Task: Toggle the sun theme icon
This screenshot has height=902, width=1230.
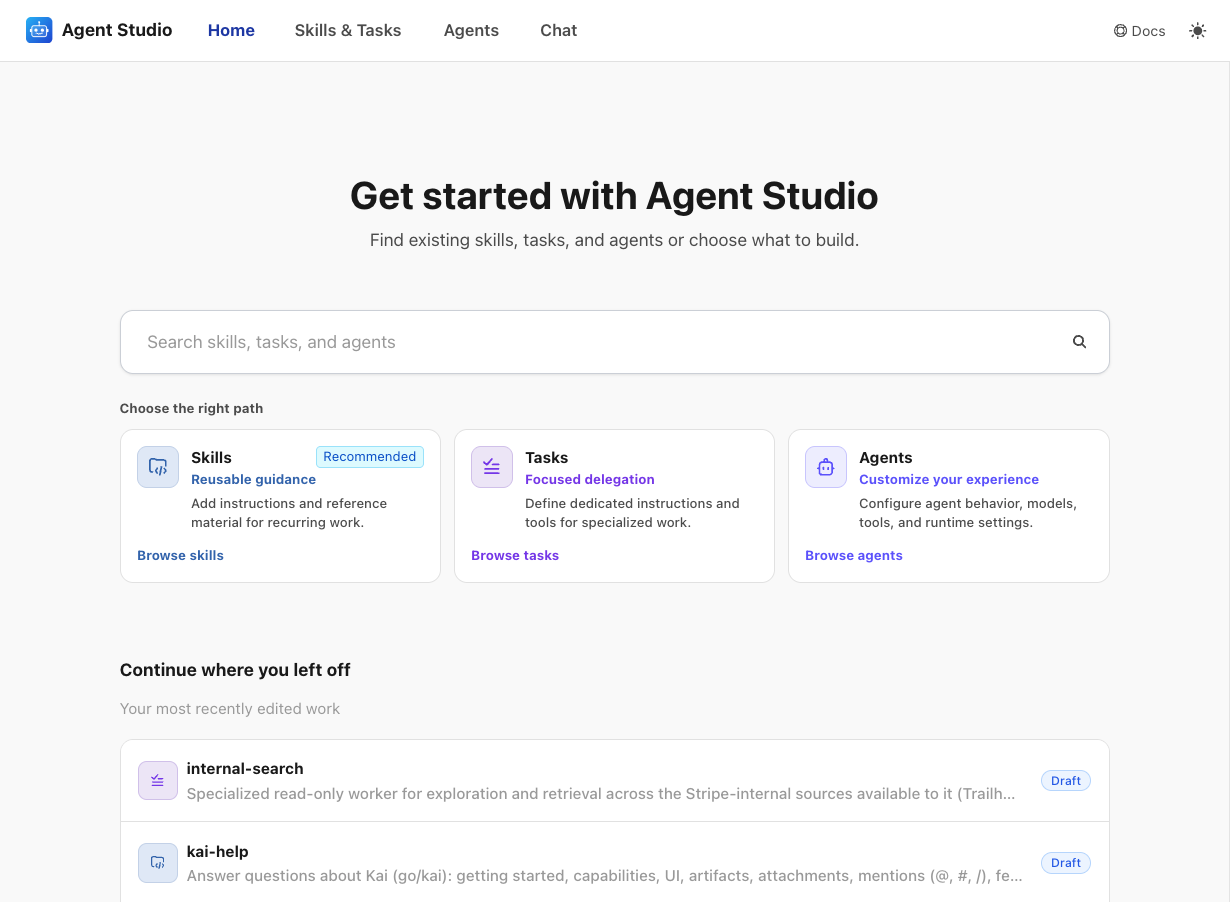Action: (1197, 31)
